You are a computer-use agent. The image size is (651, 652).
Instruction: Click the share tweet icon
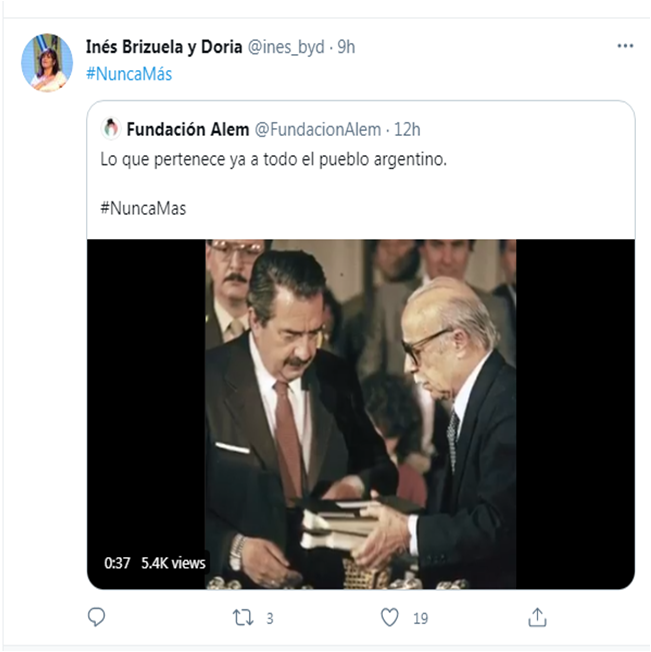(537, 617)
